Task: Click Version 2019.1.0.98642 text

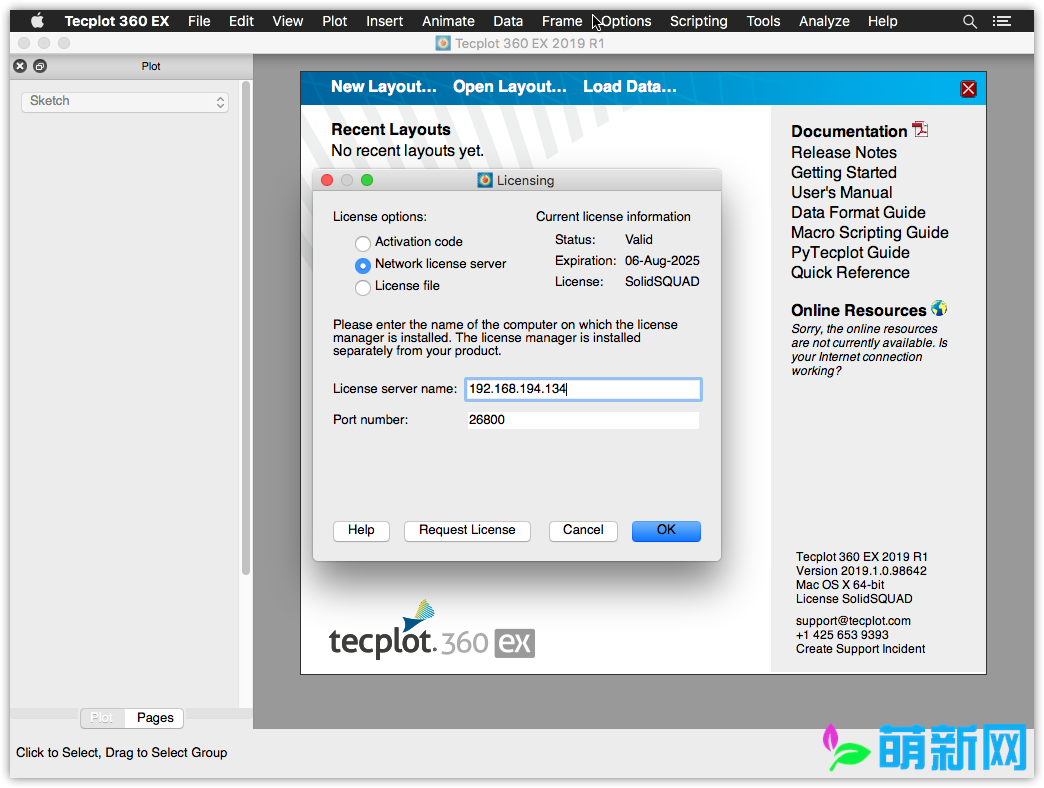Action: click(861, 571)
